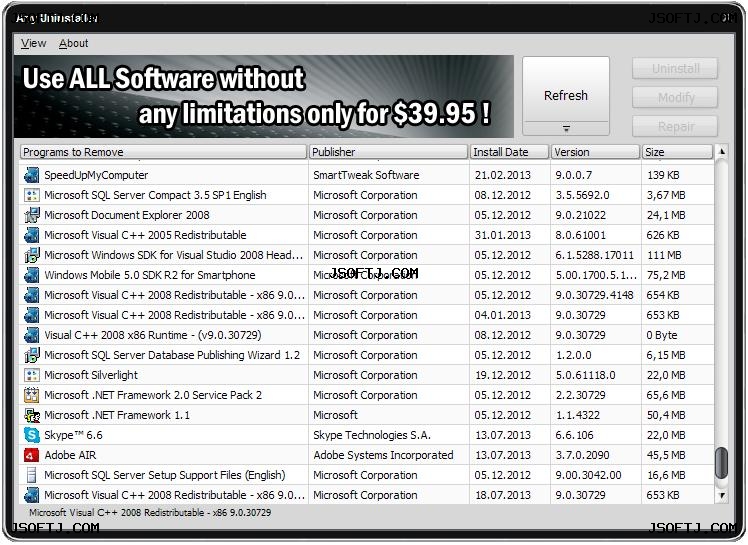The height and width of the screenshot is (545, 748).
Task: Select the SpeedUpMyComputer row
Action: pos(367,175)
